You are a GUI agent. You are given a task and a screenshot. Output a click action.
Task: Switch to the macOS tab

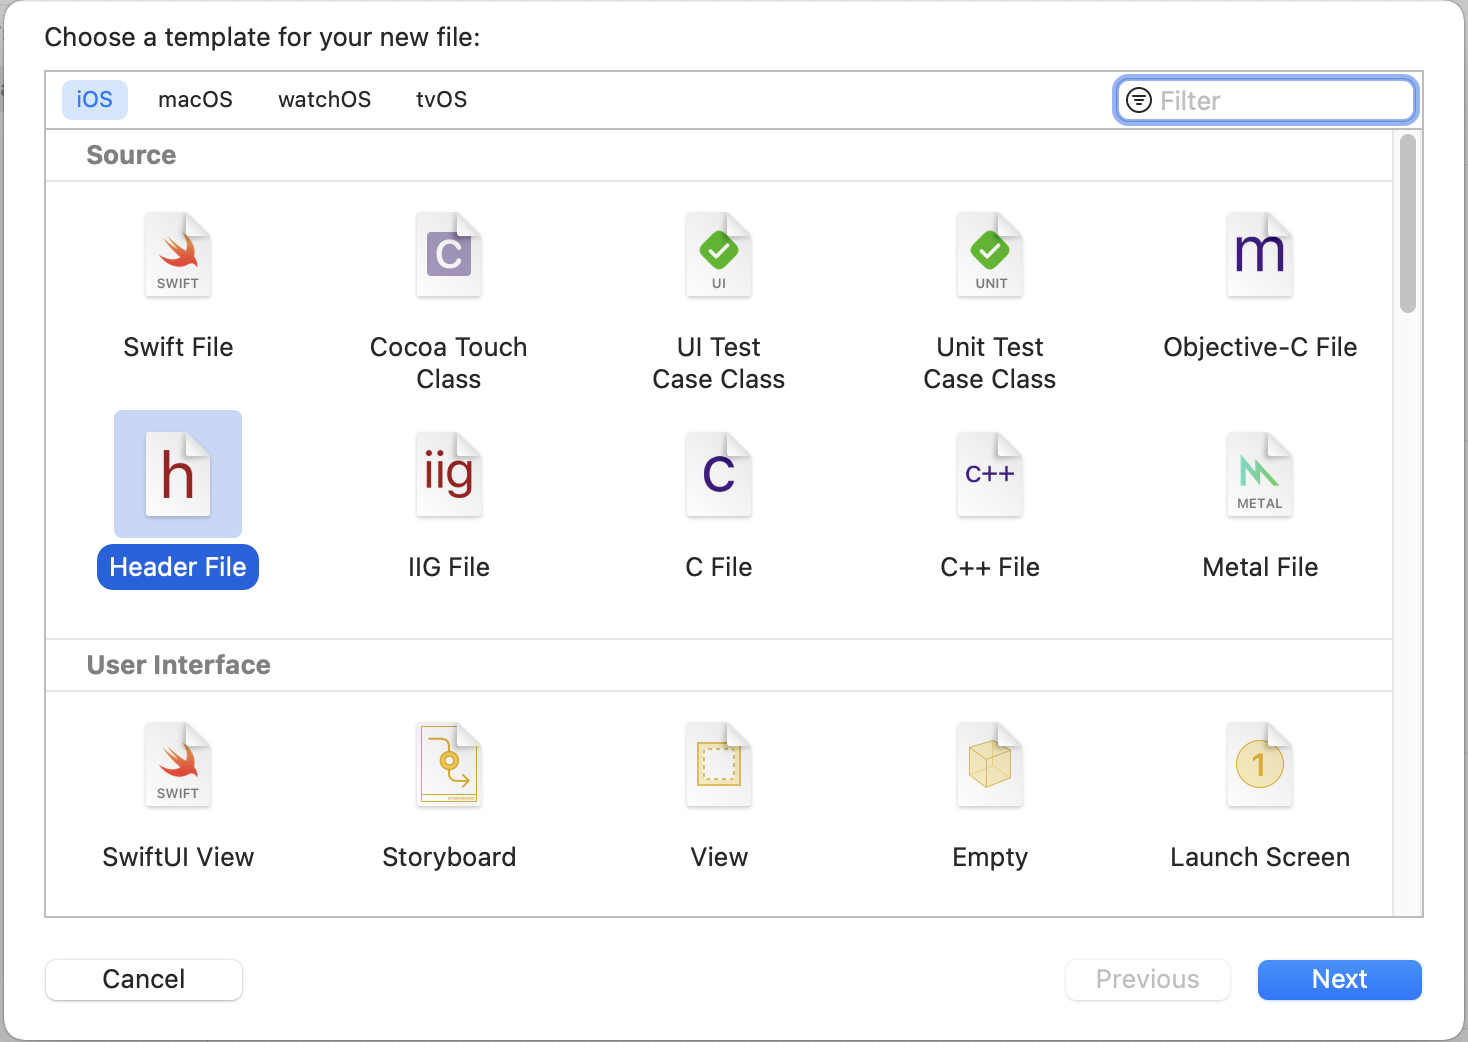click(x=195, y=100)
